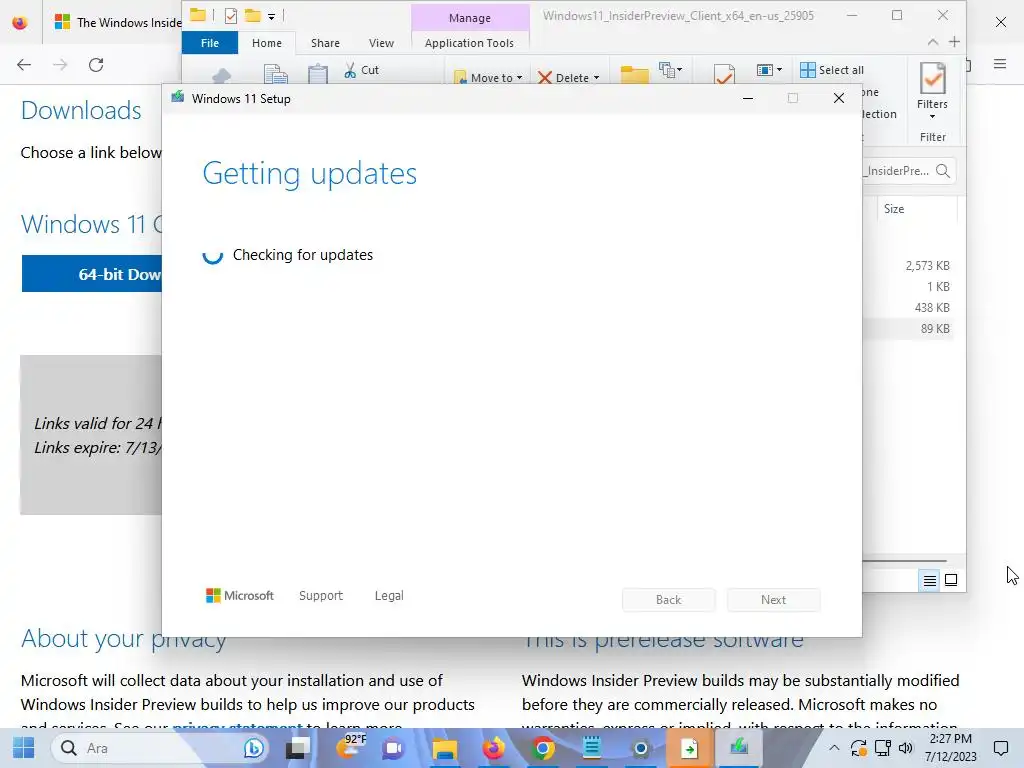Click the volume icon in system tray

tap(906, 748)
